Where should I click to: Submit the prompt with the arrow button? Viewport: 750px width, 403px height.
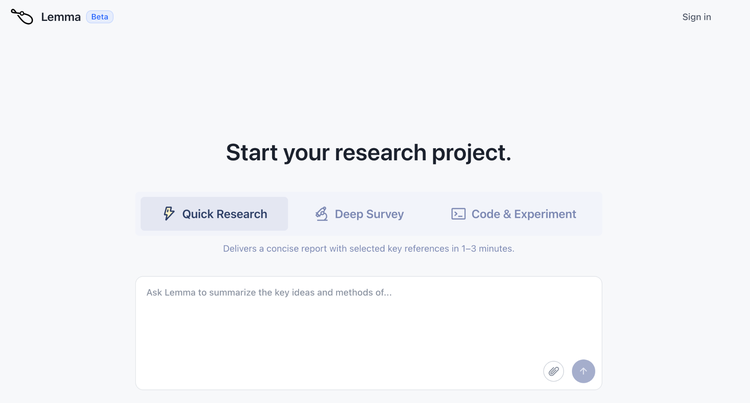[583, 371]
